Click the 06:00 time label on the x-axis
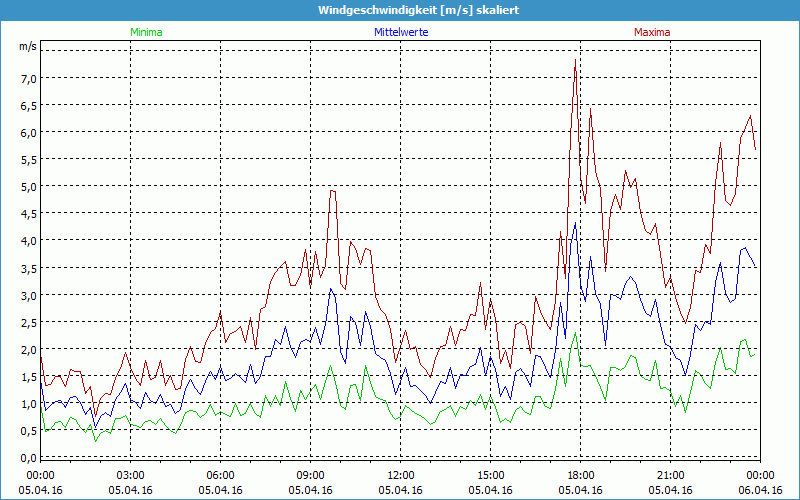The image size is (800, 500). pos(220,476)
